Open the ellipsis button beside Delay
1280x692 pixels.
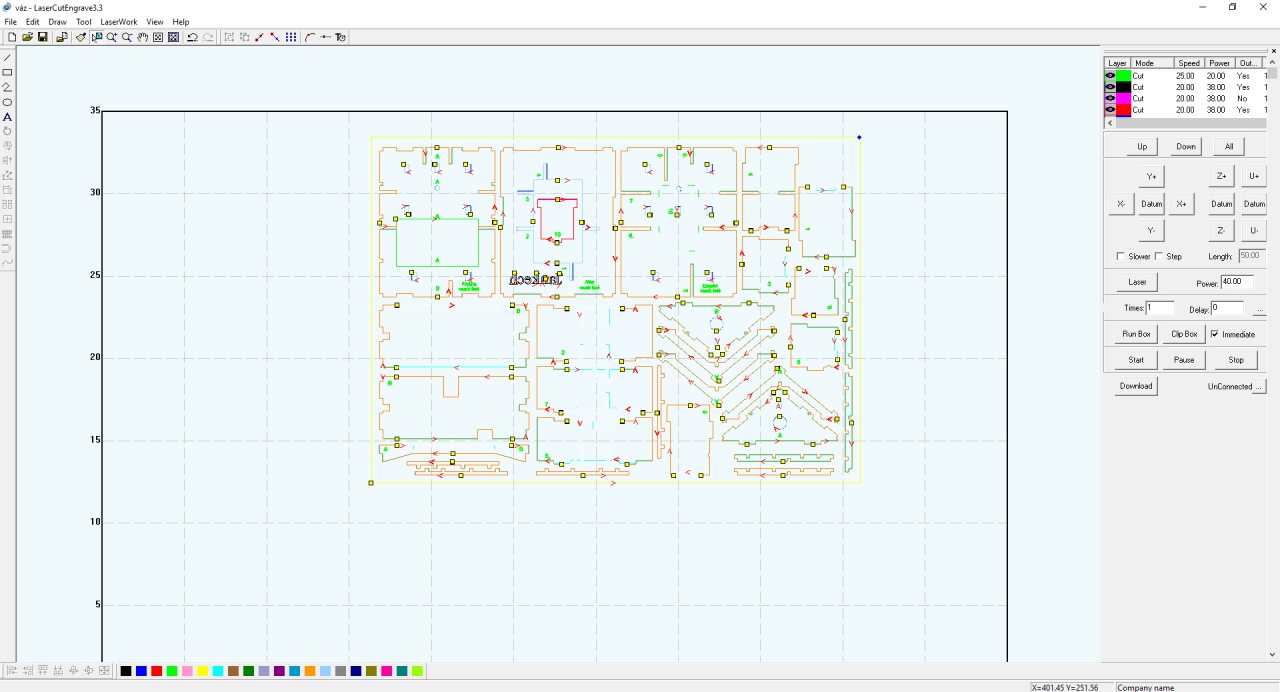pos(1259,310)
